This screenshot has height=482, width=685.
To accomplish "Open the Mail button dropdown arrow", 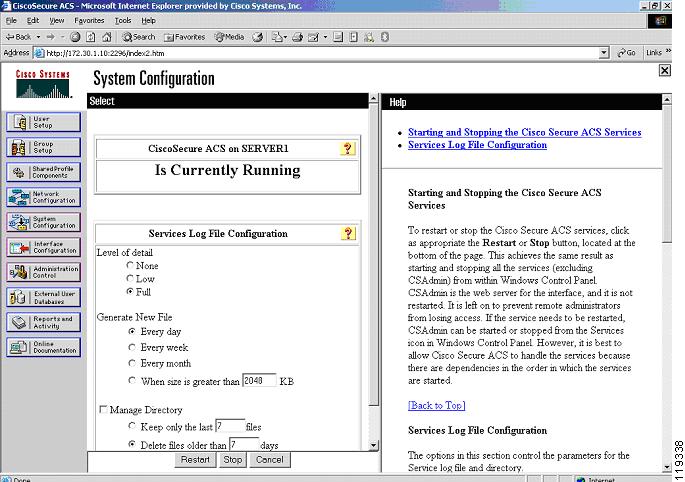I will pos(285,37).
